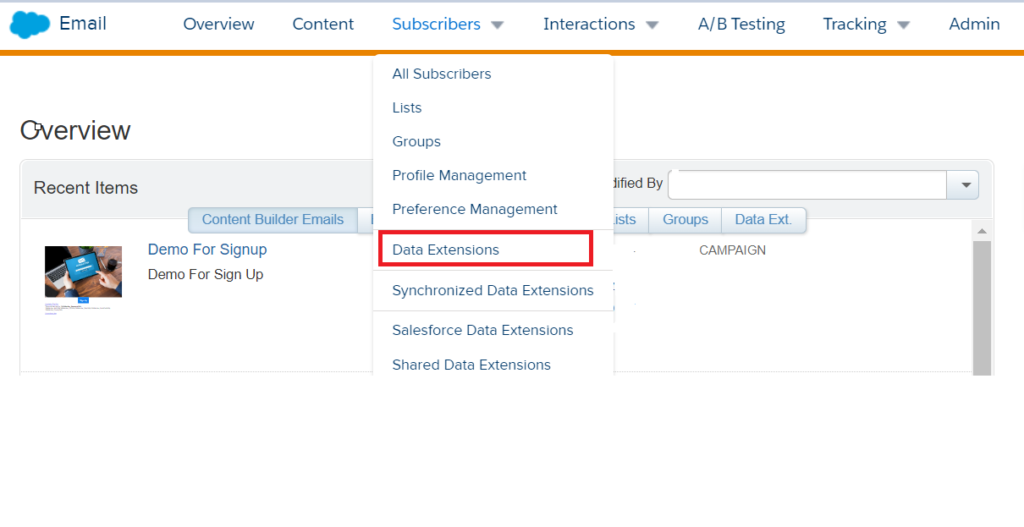Screen dimensions: 1024x527
Task: Switch to Content Builder Emails tab
Action: click(272, 220)
